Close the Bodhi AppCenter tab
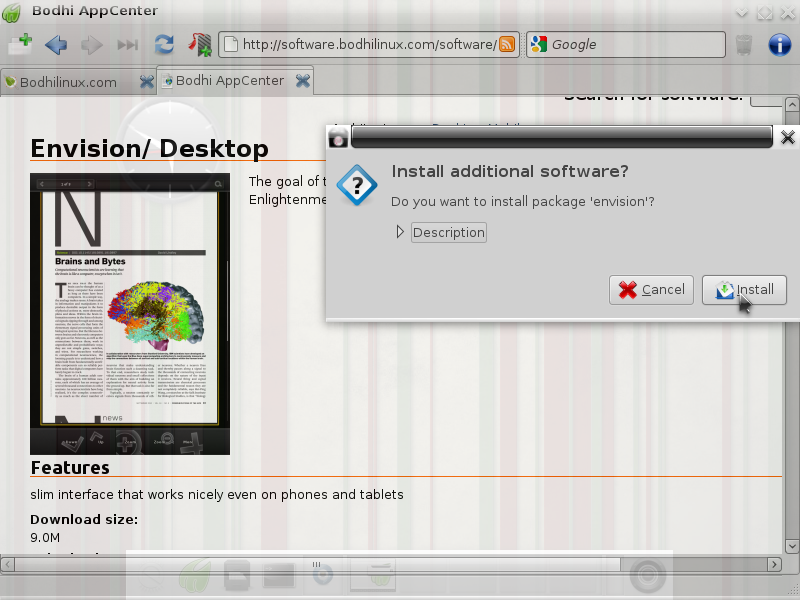800x600 pixels. 303,81
